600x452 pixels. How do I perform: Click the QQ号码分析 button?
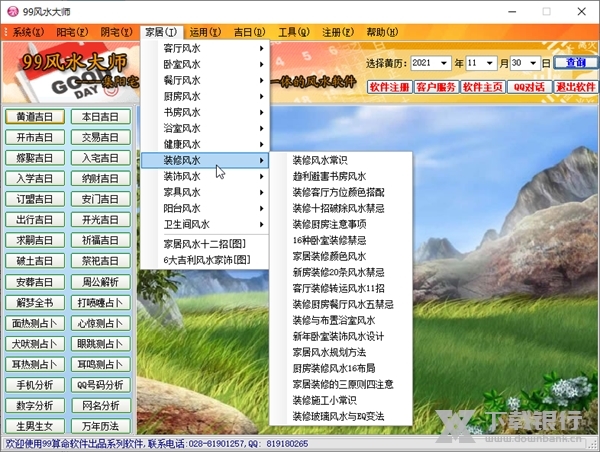click(101, 385)
